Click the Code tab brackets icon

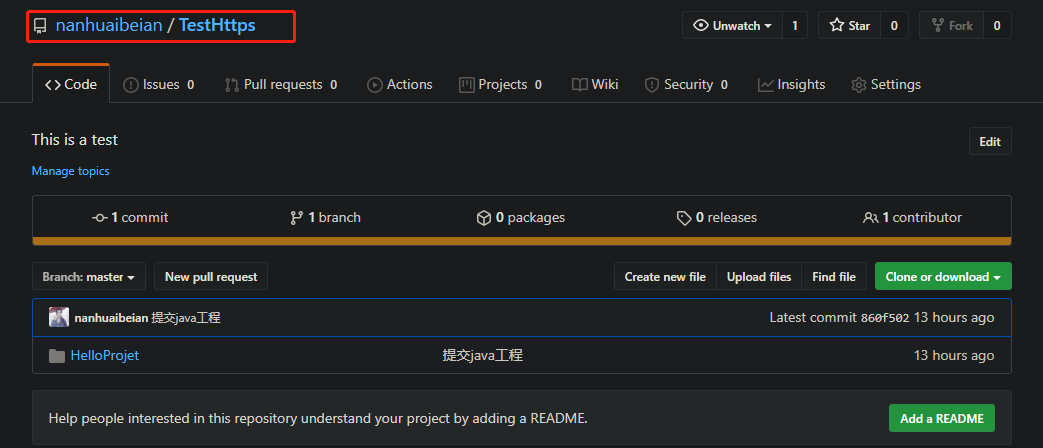tap(53, 85)
